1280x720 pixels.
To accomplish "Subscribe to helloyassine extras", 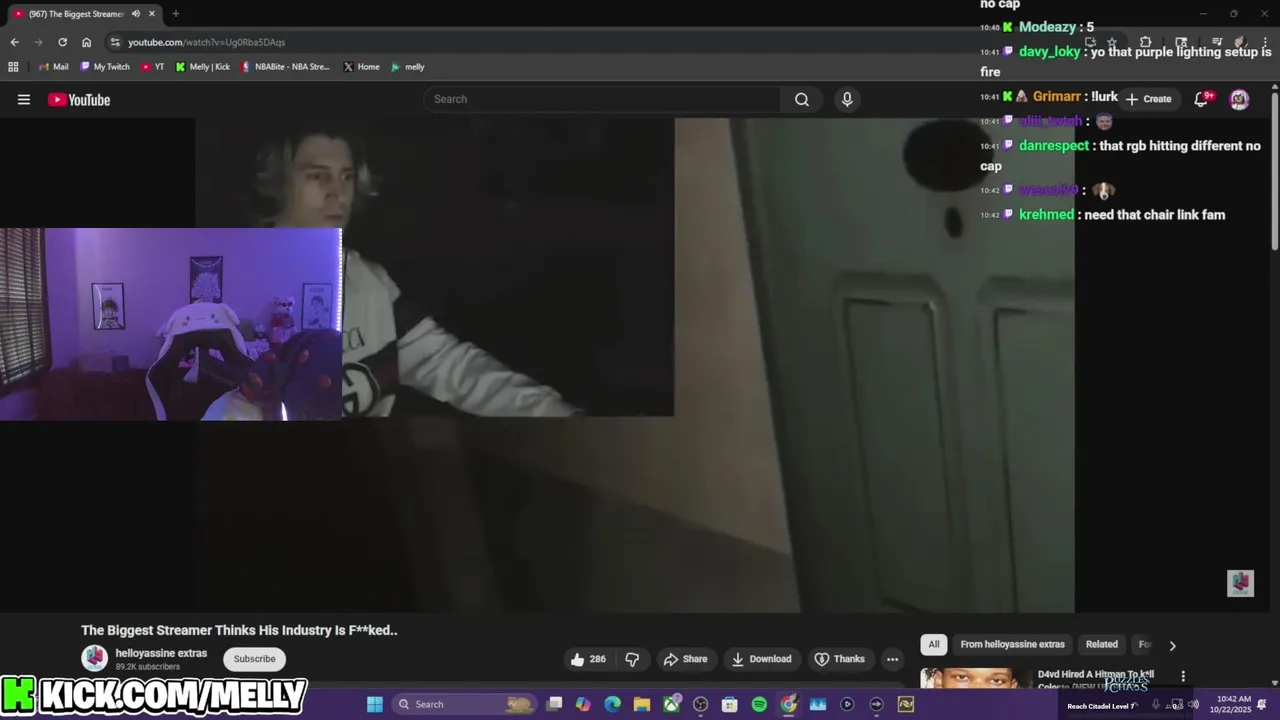I will pos(254,659).
